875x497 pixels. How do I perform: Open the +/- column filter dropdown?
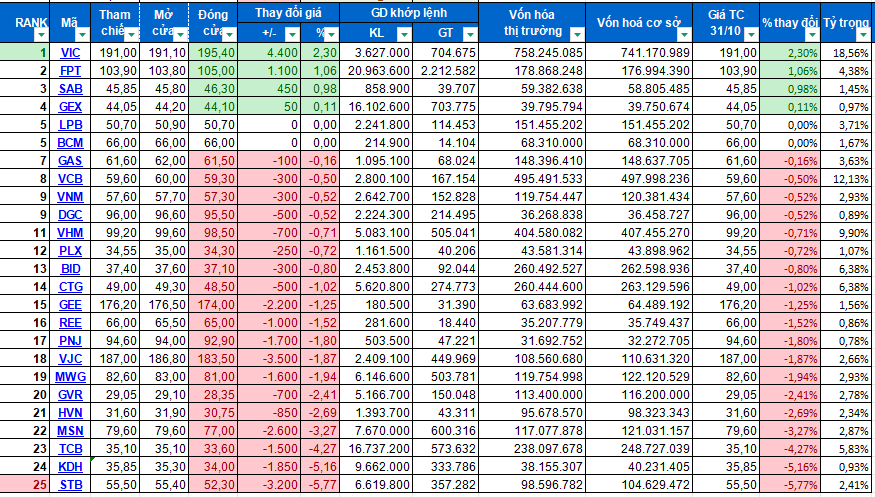[292, 35]
